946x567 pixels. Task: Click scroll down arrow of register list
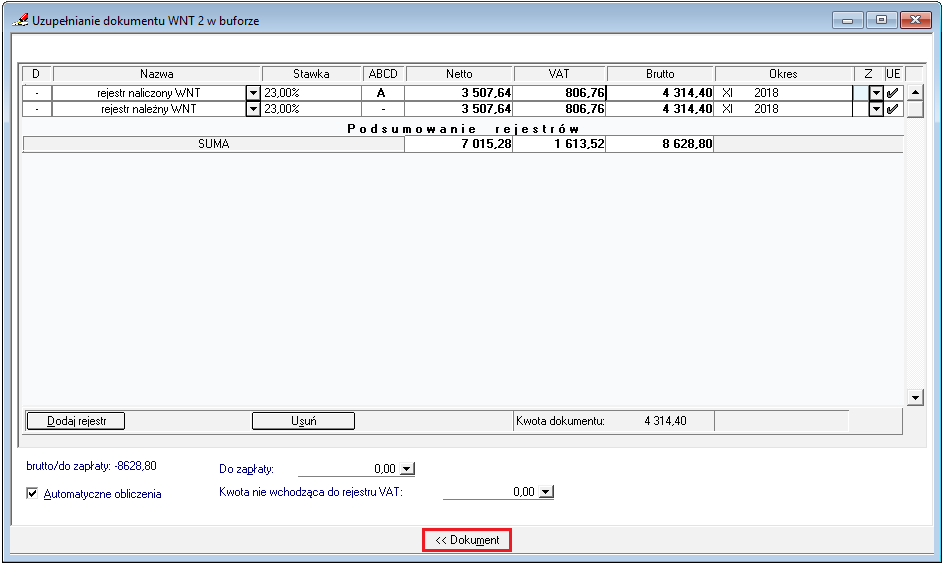click(914, 398)
